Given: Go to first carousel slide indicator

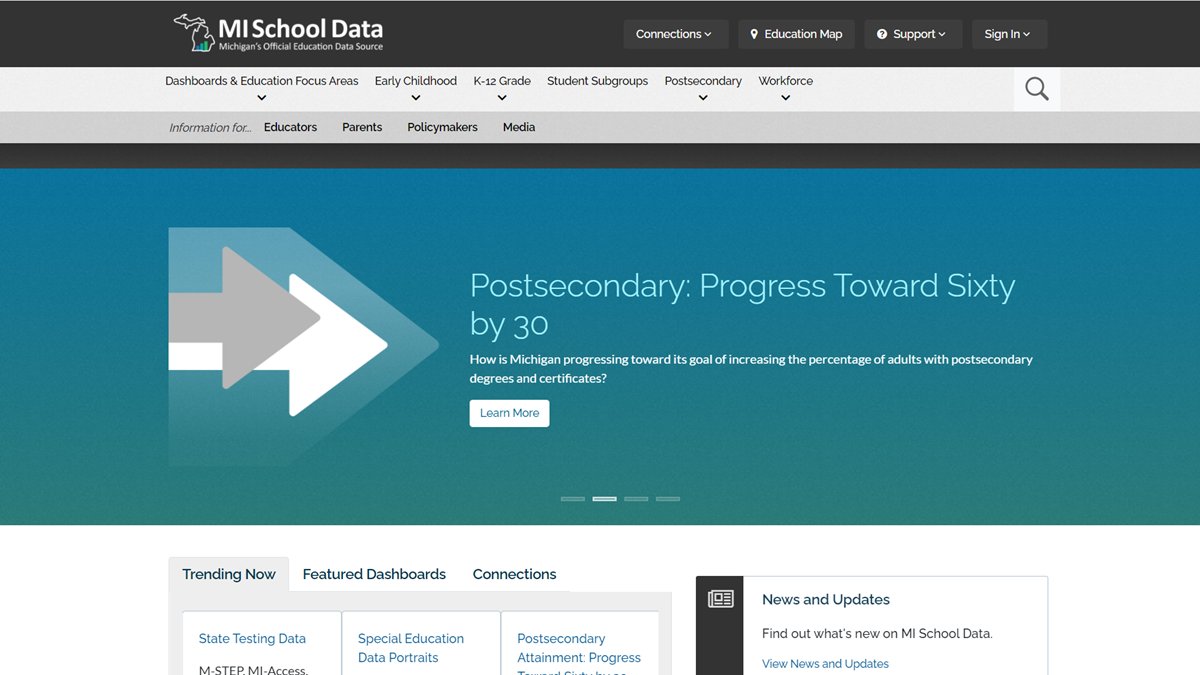Looking at the screenshot, I should pos(573,498).
